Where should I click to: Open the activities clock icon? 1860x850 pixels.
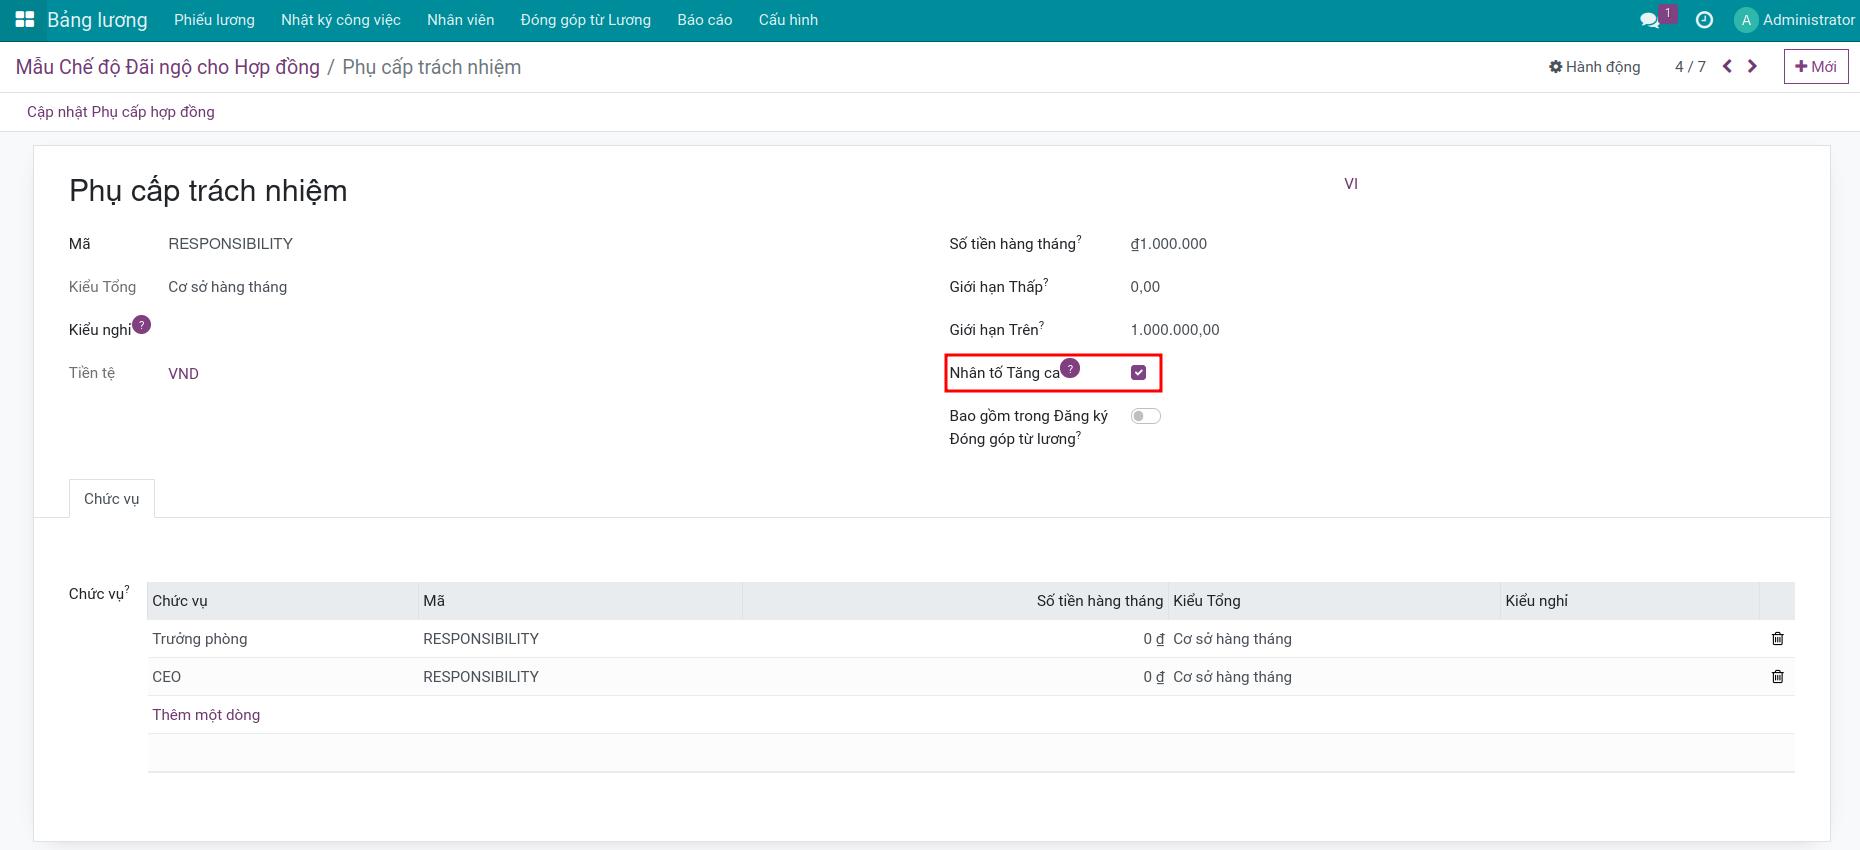point(1705,20)
